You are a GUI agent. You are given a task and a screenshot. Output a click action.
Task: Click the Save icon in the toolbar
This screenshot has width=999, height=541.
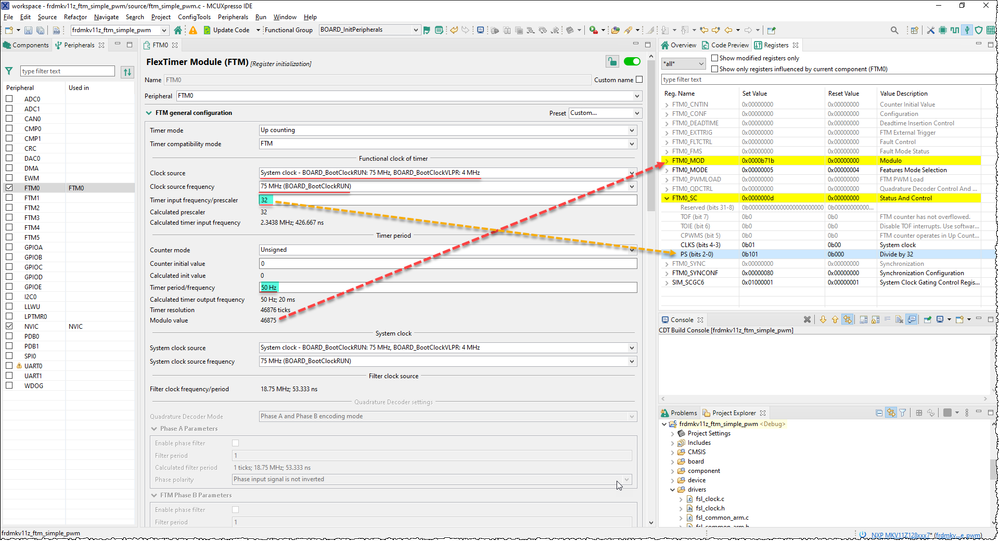pos(28,30)
